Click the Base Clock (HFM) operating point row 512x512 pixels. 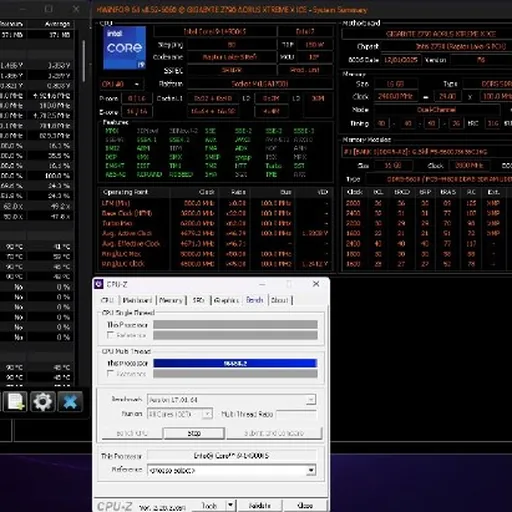coord(215,213)
